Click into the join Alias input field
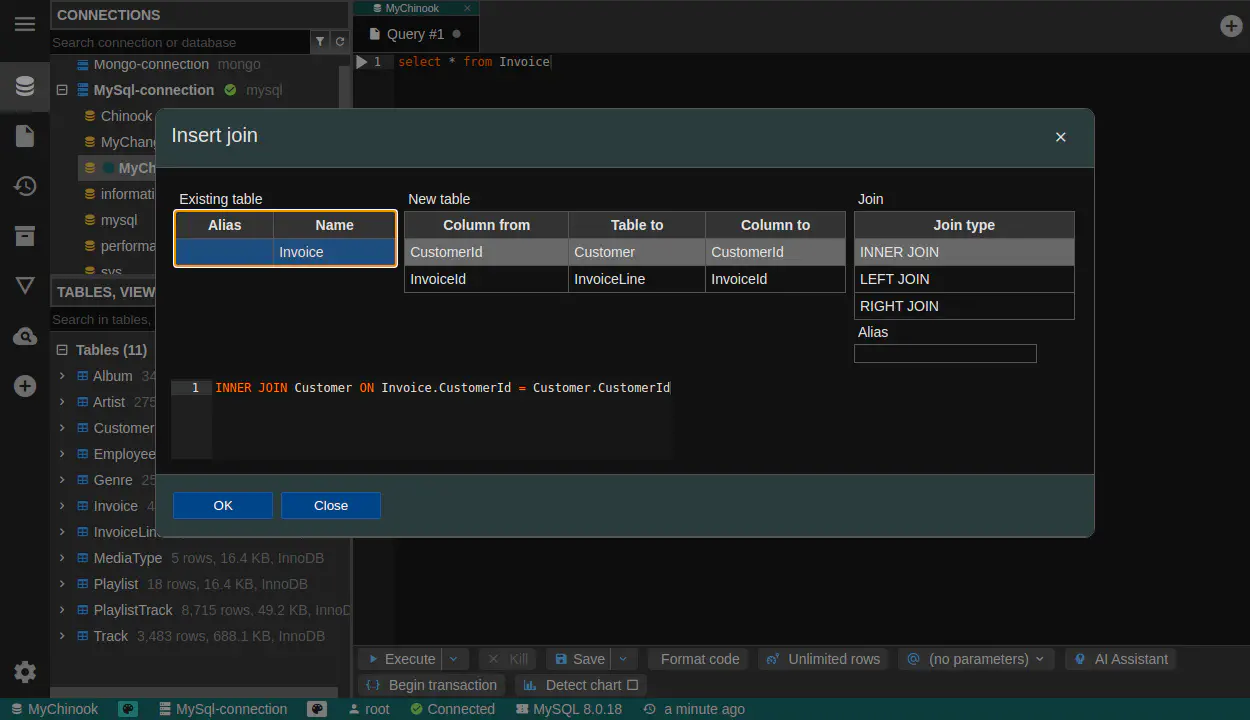This screenshot has width=1250, height=720. click(x=944, y=353)
